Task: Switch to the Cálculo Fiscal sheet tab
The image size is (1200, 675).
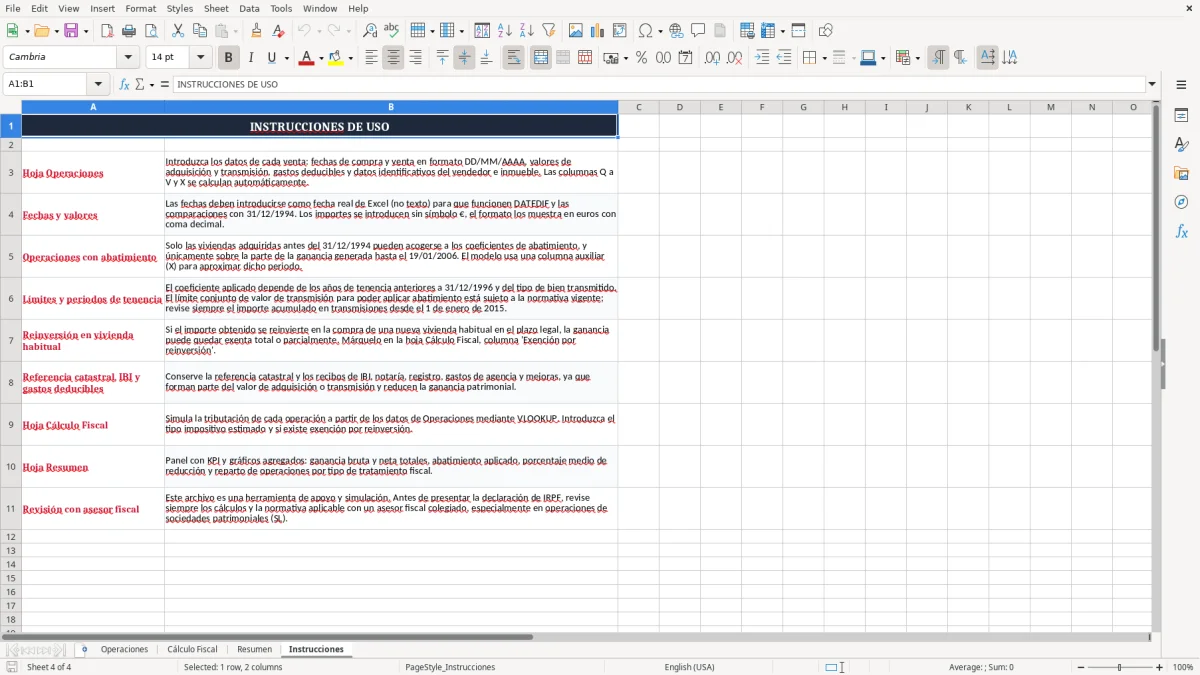Action: click(x=192, y=649)
